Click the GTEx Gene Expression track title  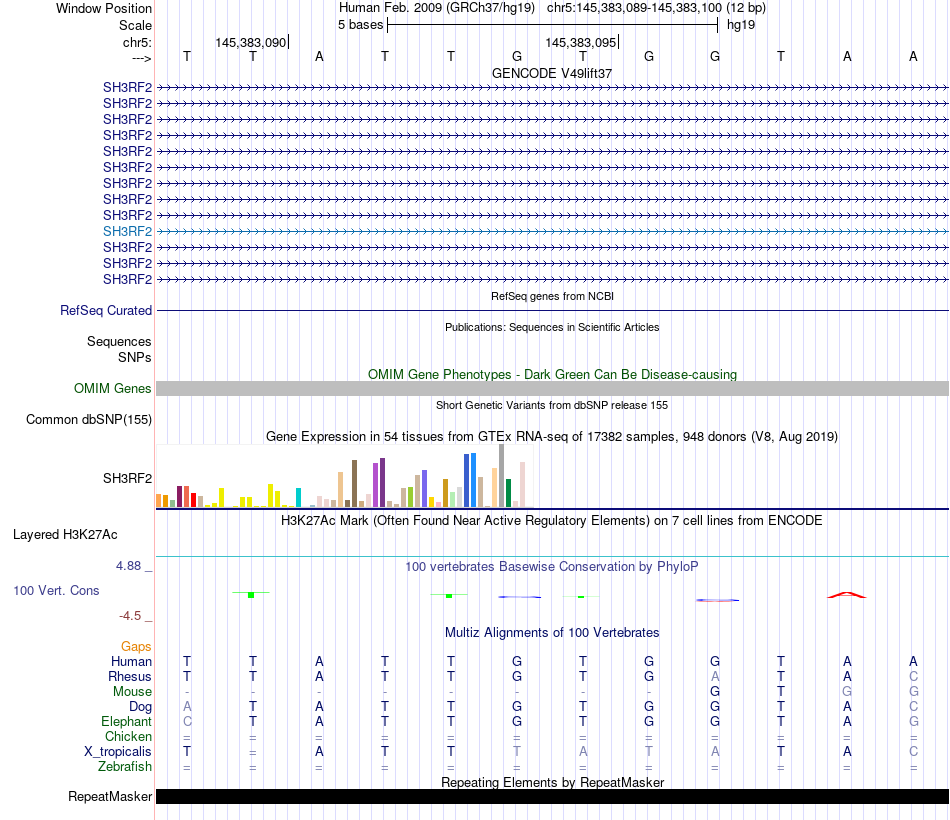(552, 436)
